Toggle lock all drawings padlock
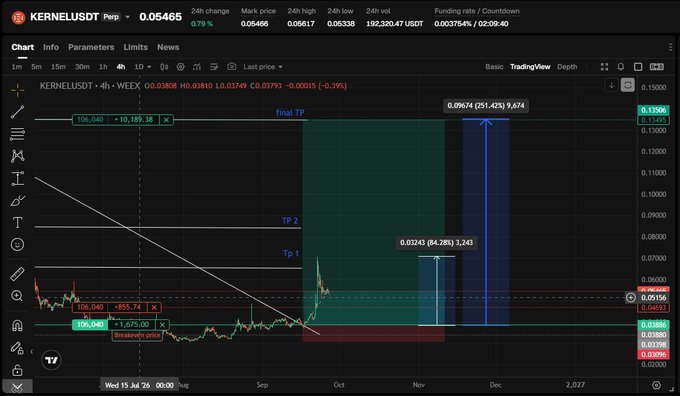680x396 pixels. pos(17,370)
